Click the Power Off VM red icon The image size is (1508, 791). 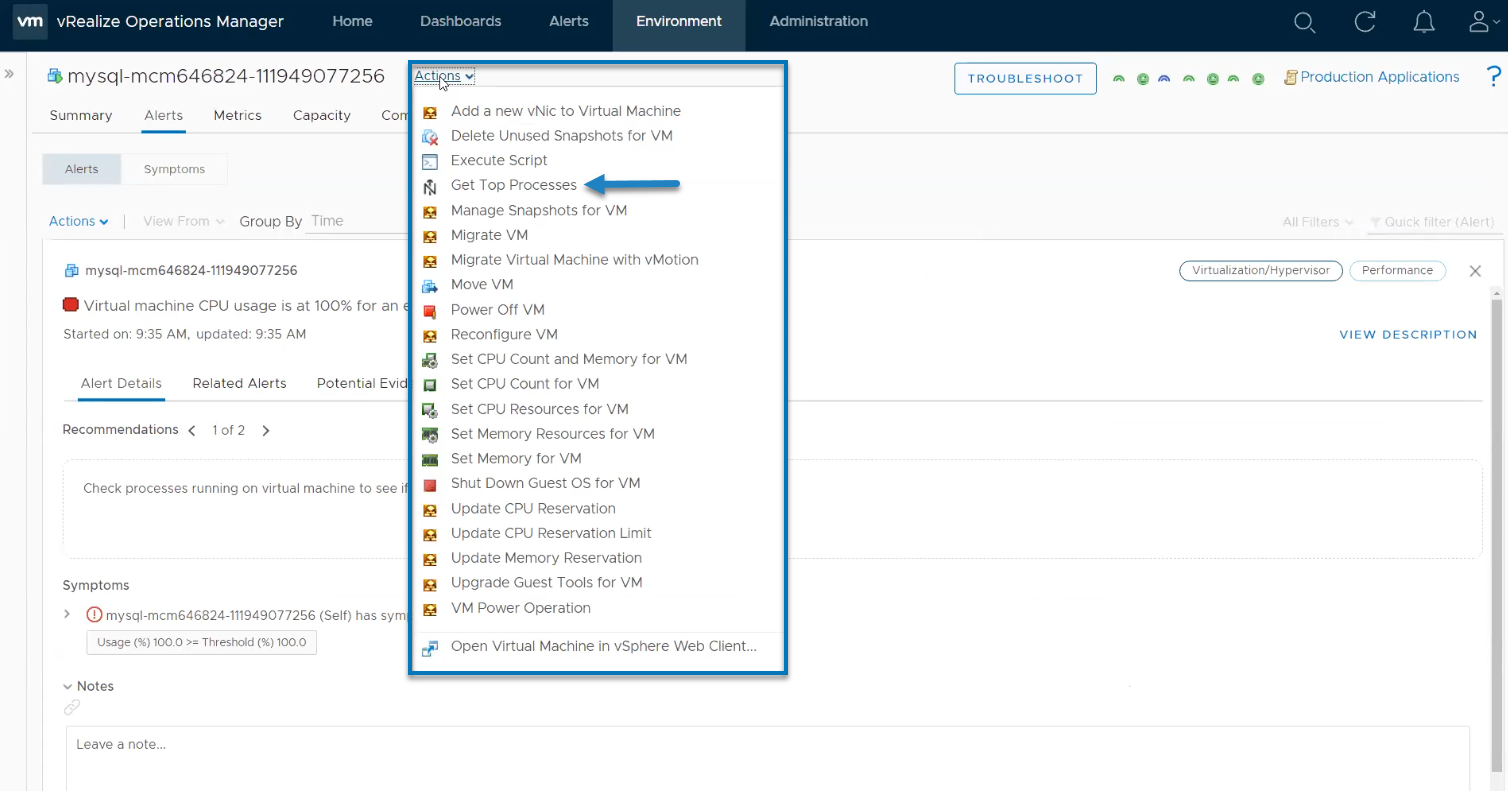tap(430, 310)
